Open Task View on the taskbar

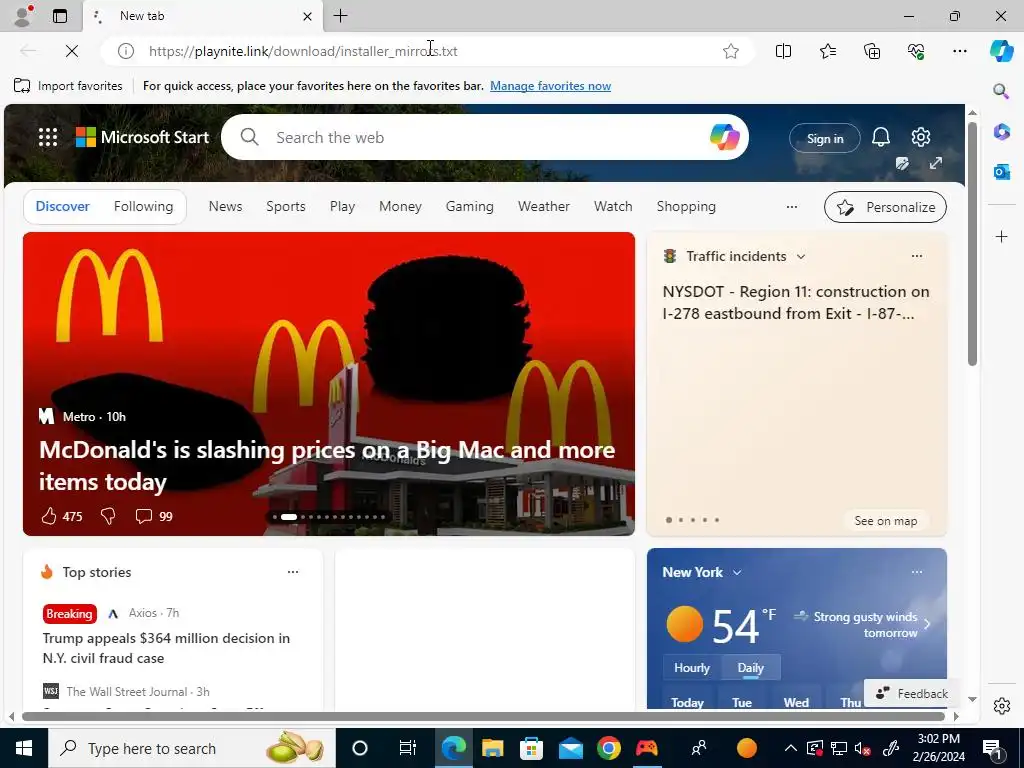click(x=408, y=748)
